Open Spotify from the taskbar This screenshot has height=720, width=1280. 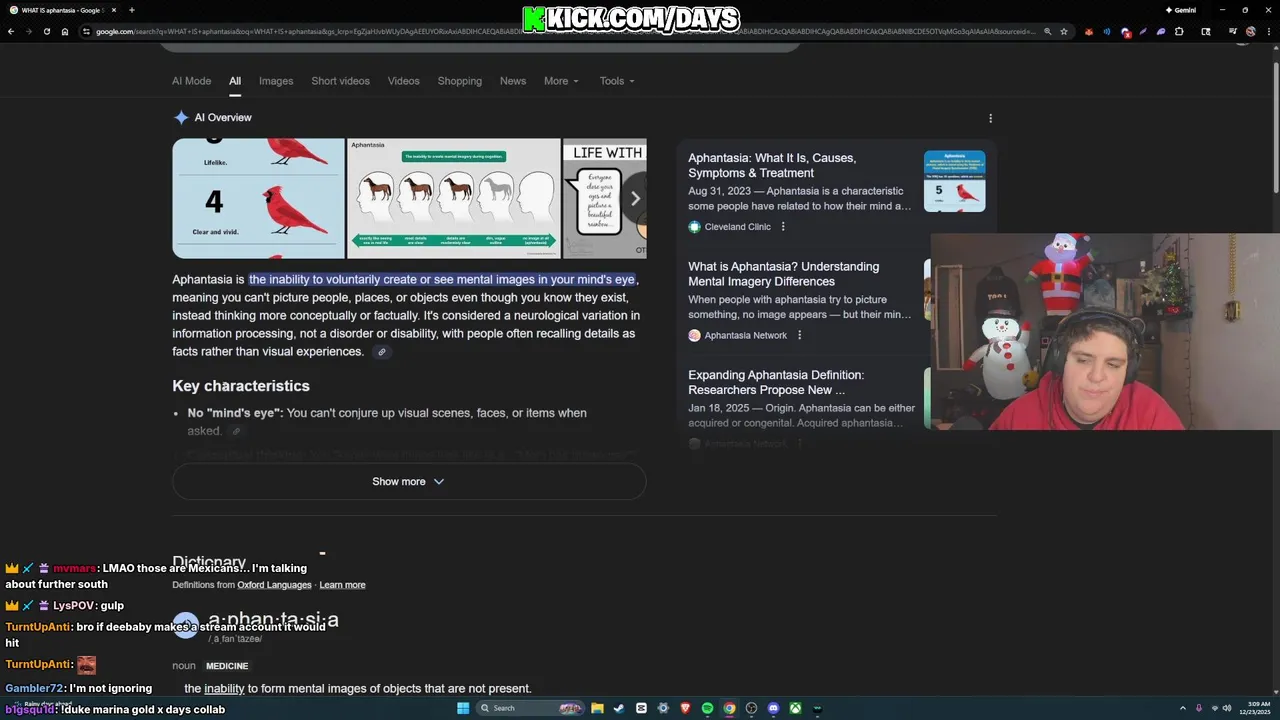[707, 708]
